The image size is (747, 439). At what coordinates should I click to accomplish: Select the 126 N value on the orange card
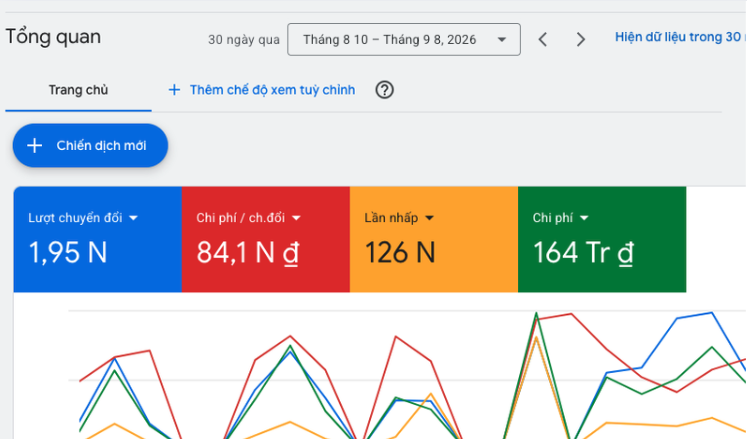point(400,252)
